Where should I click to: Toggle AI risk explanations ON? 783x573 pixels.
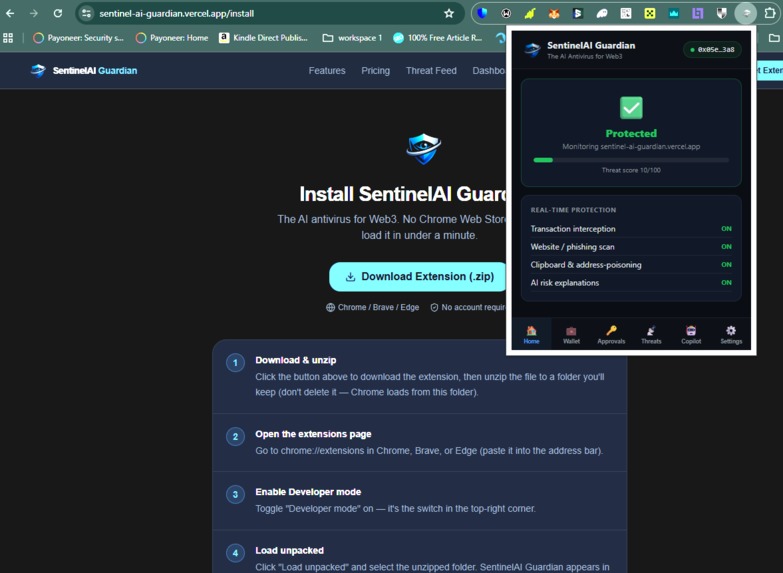click(726, 283)
